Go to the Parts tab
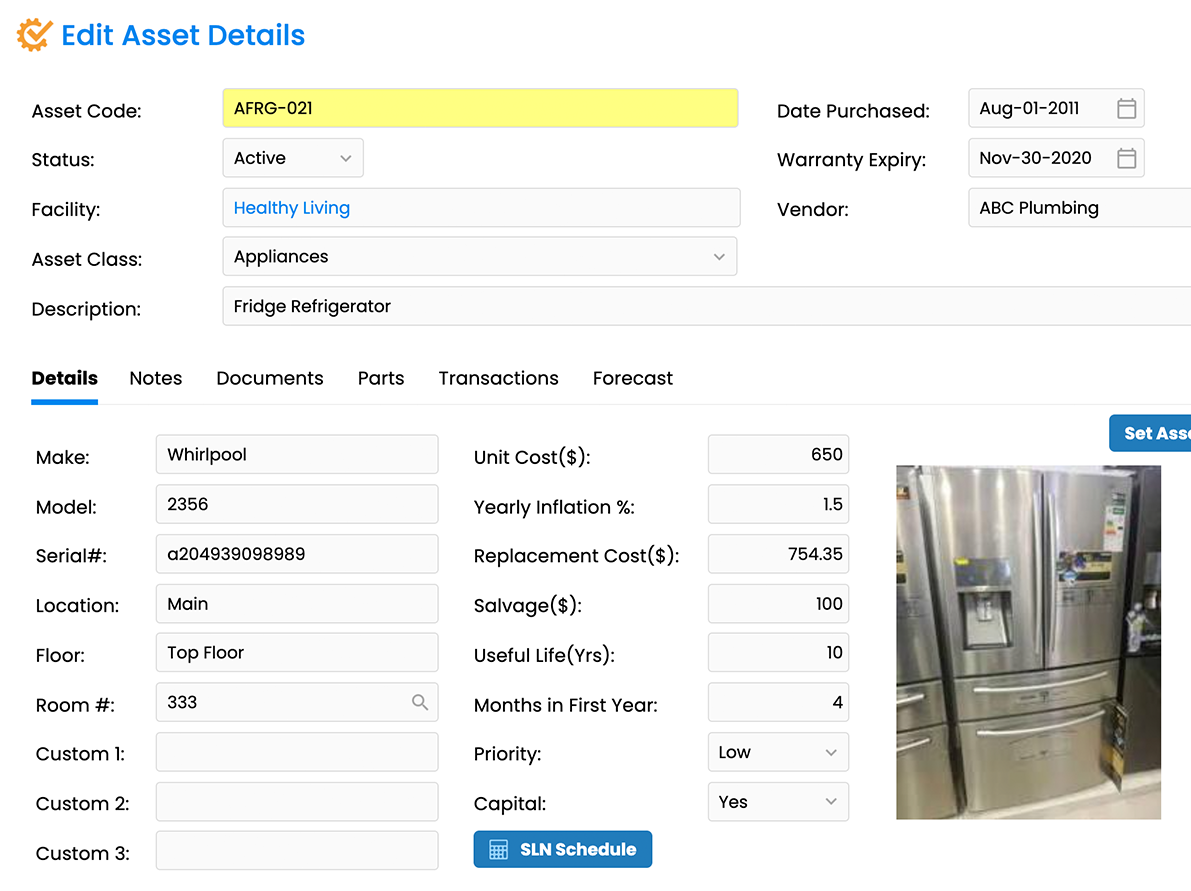 coord(381,378)
